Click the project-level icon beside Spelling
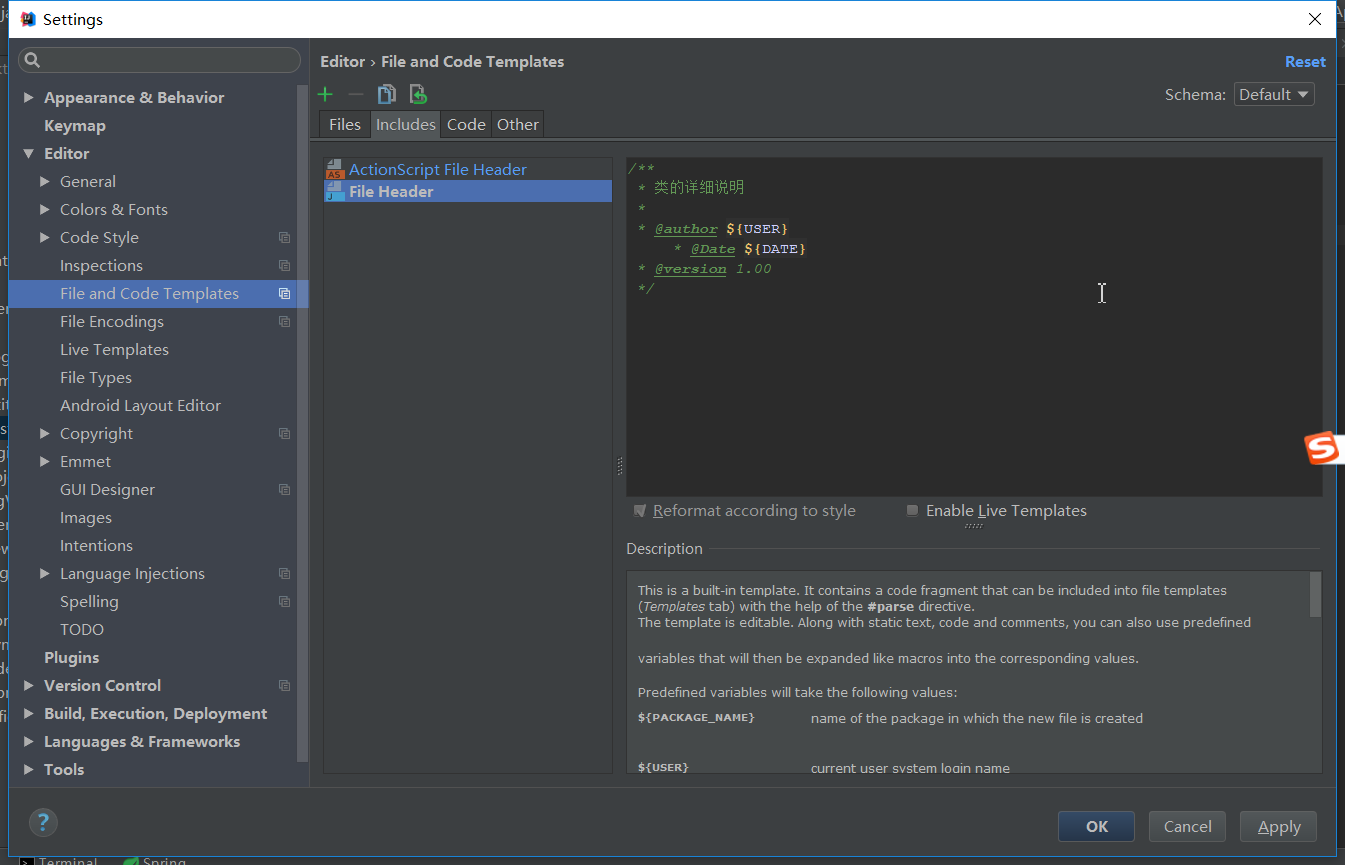The width and height of the screenshot is (1345, 865). click(x=284, y=602)
